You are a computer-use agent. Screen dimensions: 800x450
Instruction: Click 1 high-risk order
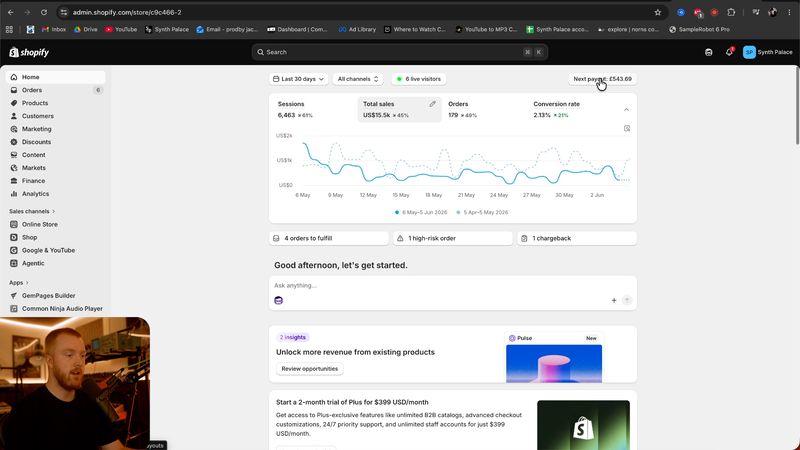tap(453, 238)
